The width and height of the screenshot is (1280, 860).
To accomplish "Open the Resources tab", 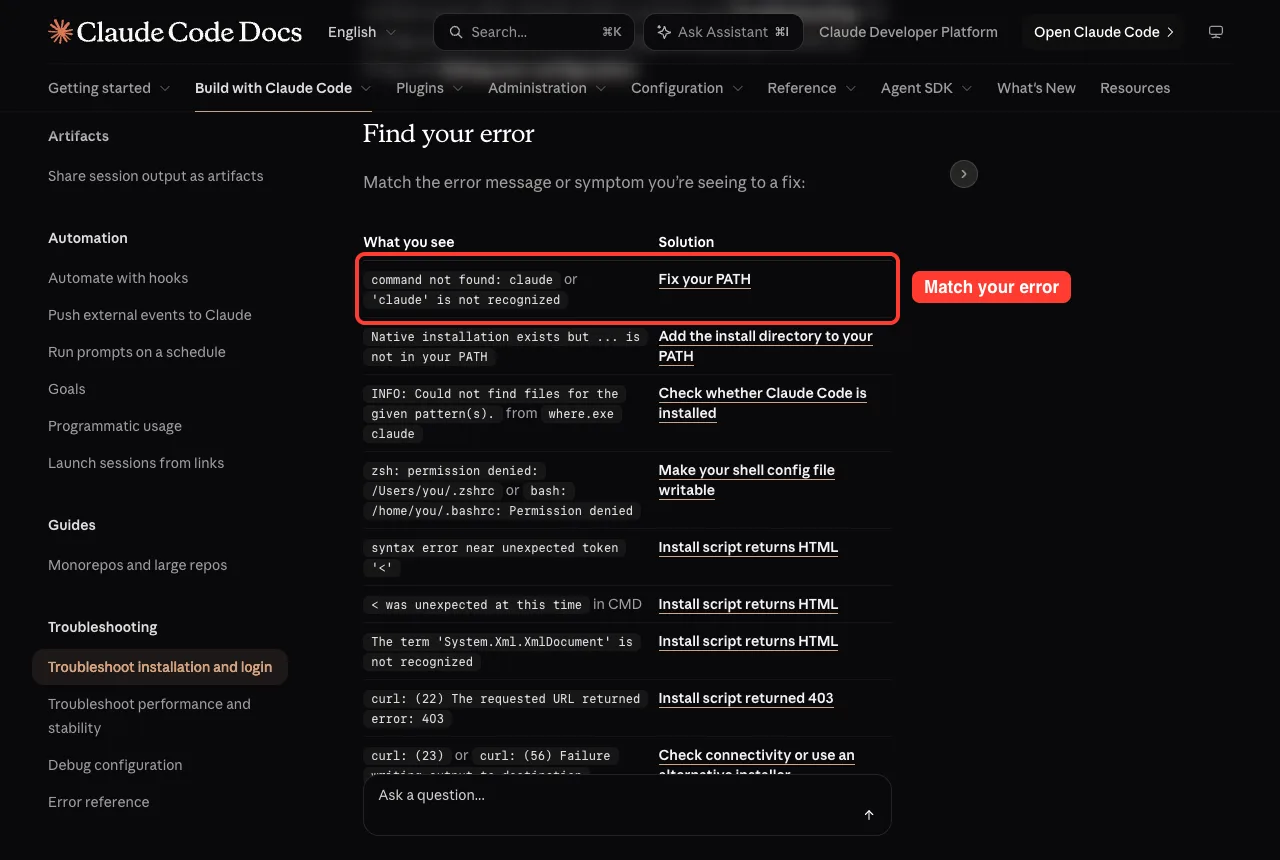I will coord(1135,88).
